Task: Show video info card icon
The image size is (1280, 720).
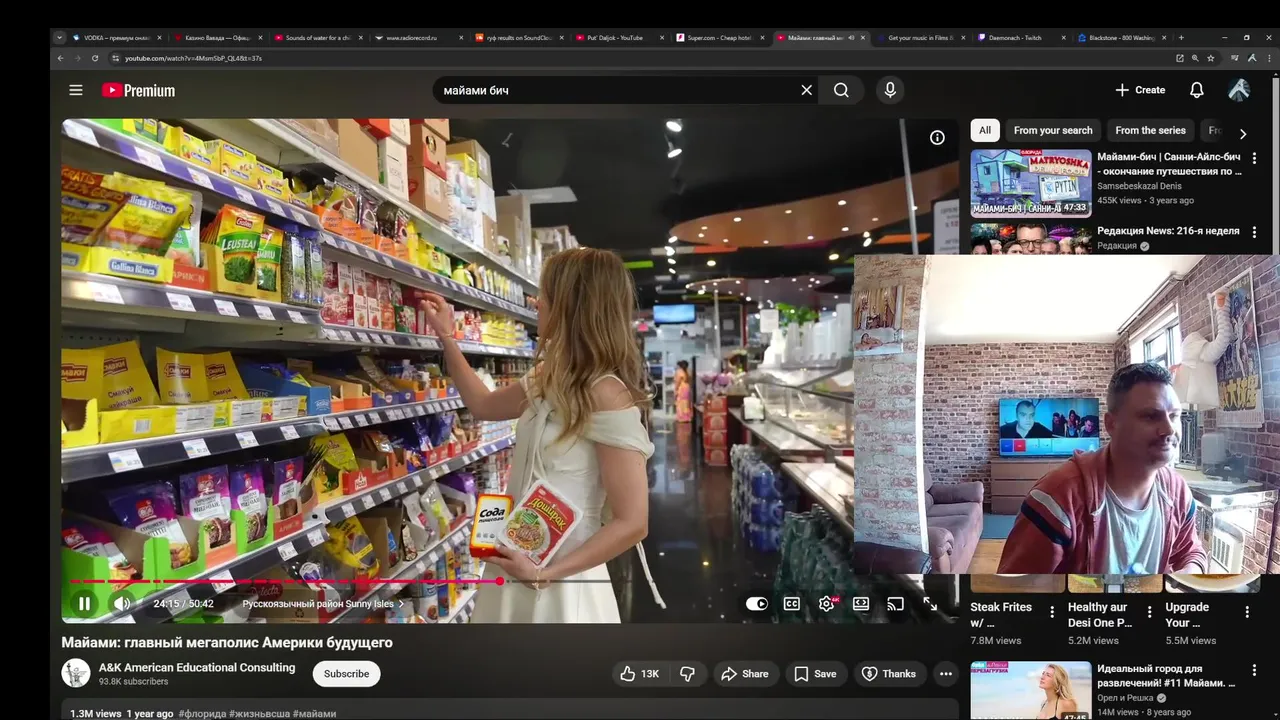Action: (x=937, y=138)
